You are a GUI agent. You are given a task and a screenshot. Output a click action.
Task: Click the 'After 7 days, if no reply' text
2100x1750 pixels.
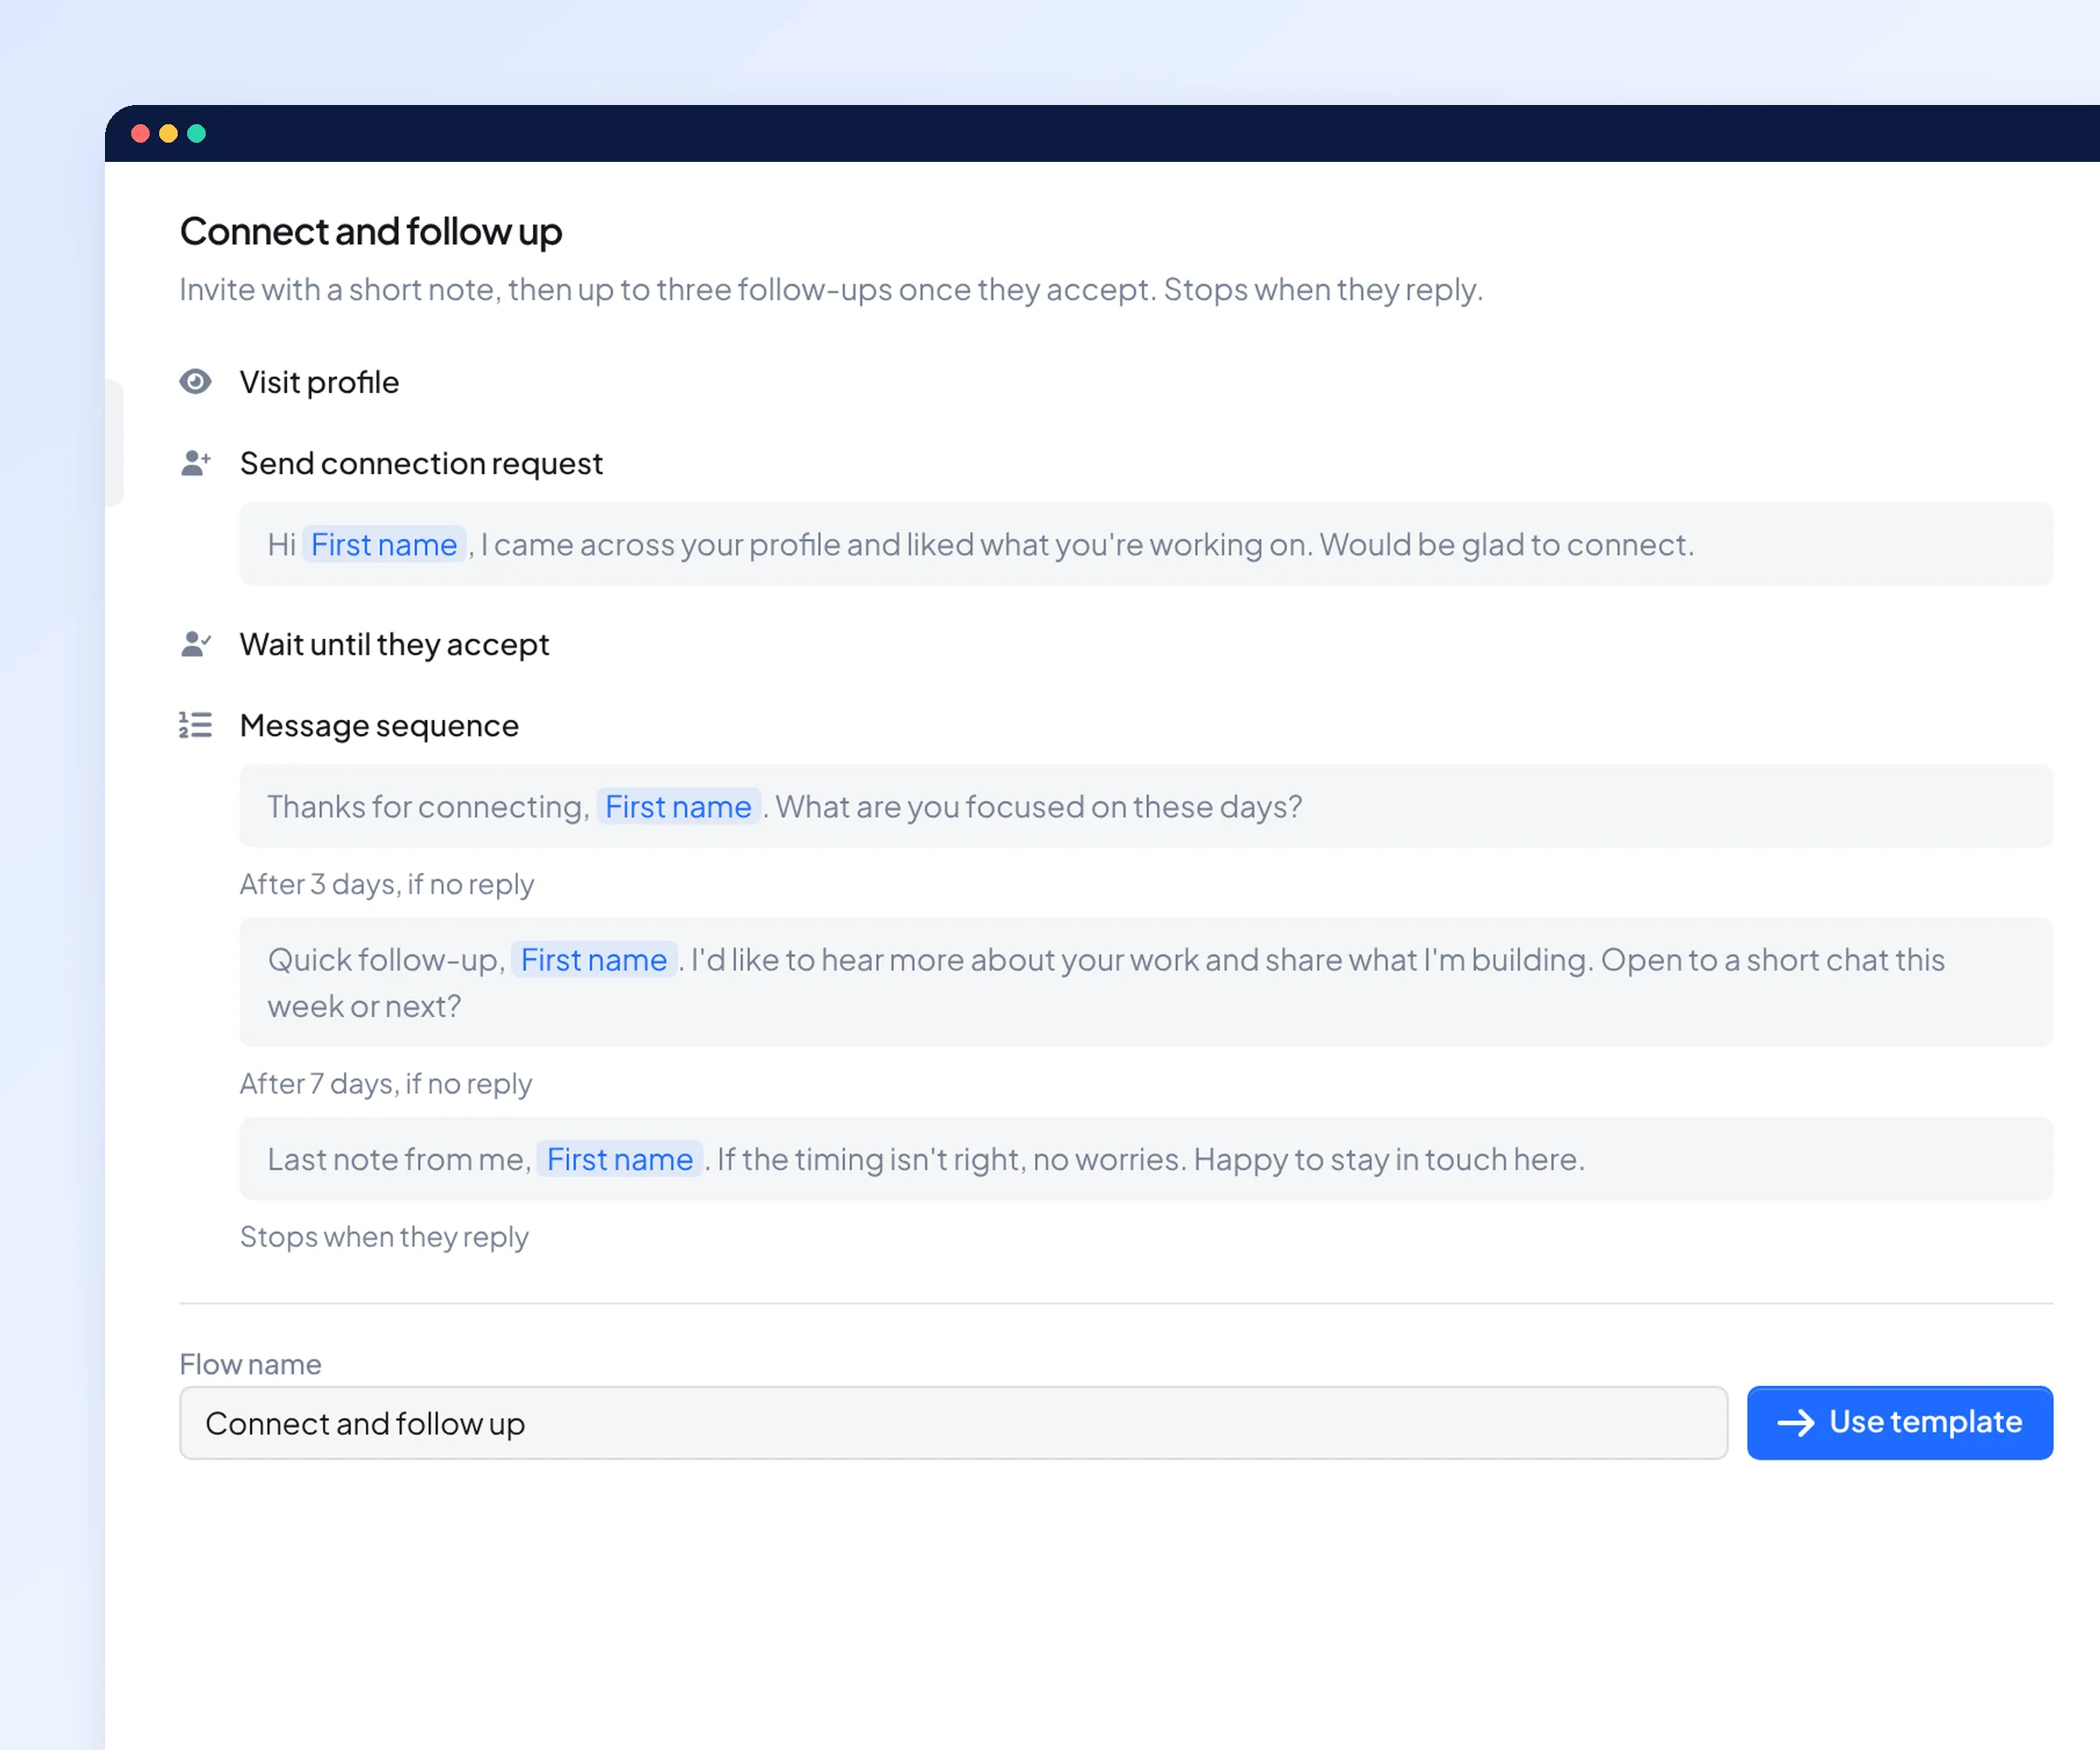pos(386,1084)
